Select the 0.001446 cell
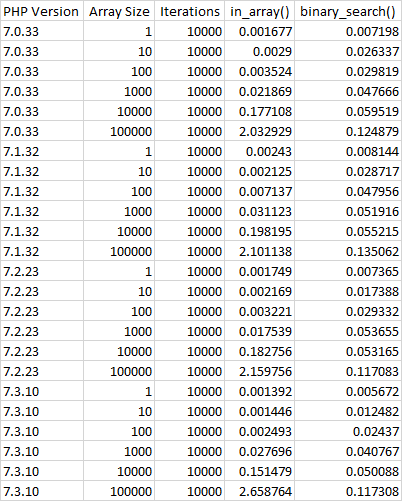Screen dimensions: 402x501 (260, 411)
